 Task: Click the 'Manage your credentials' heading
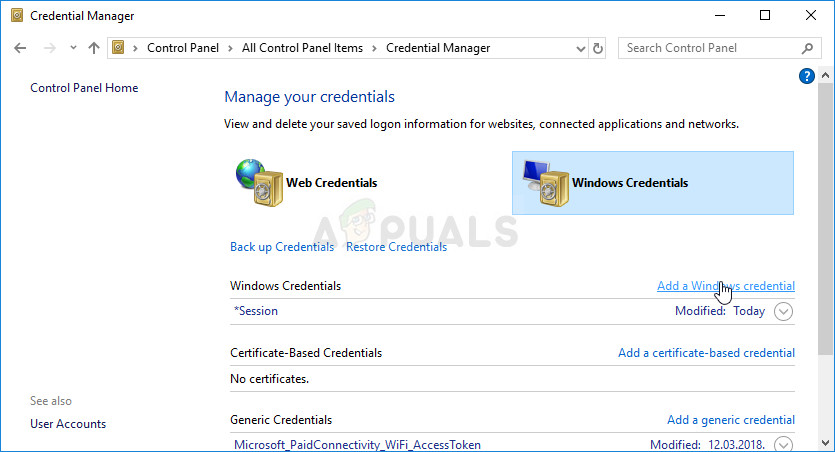309,97
